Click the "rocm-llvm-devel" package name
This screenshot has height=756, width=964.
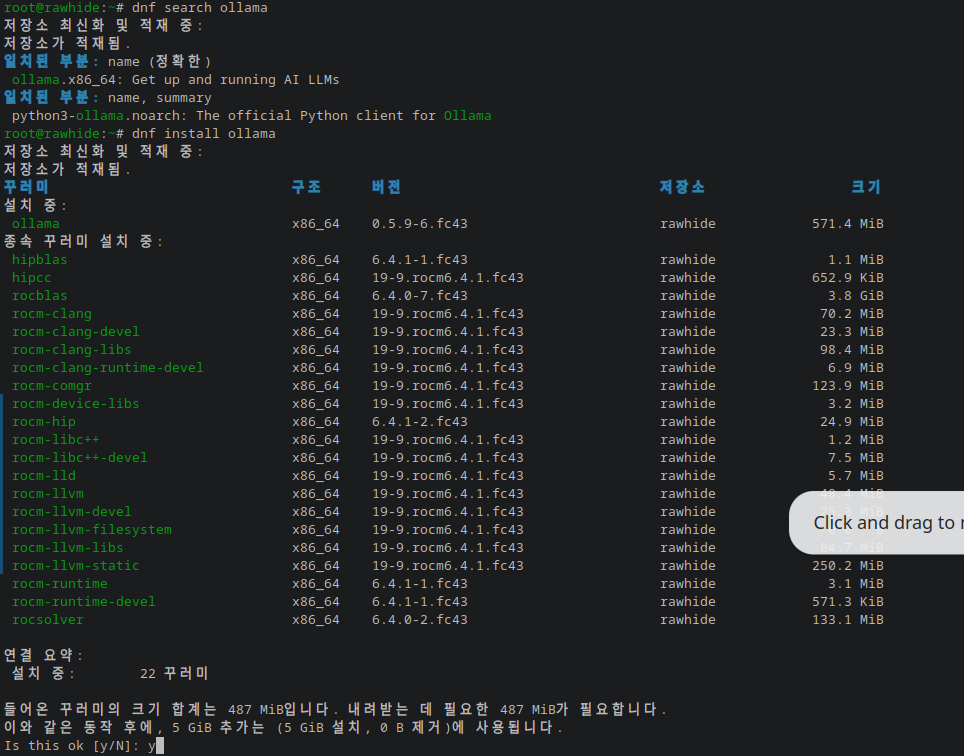click(71, 512)
